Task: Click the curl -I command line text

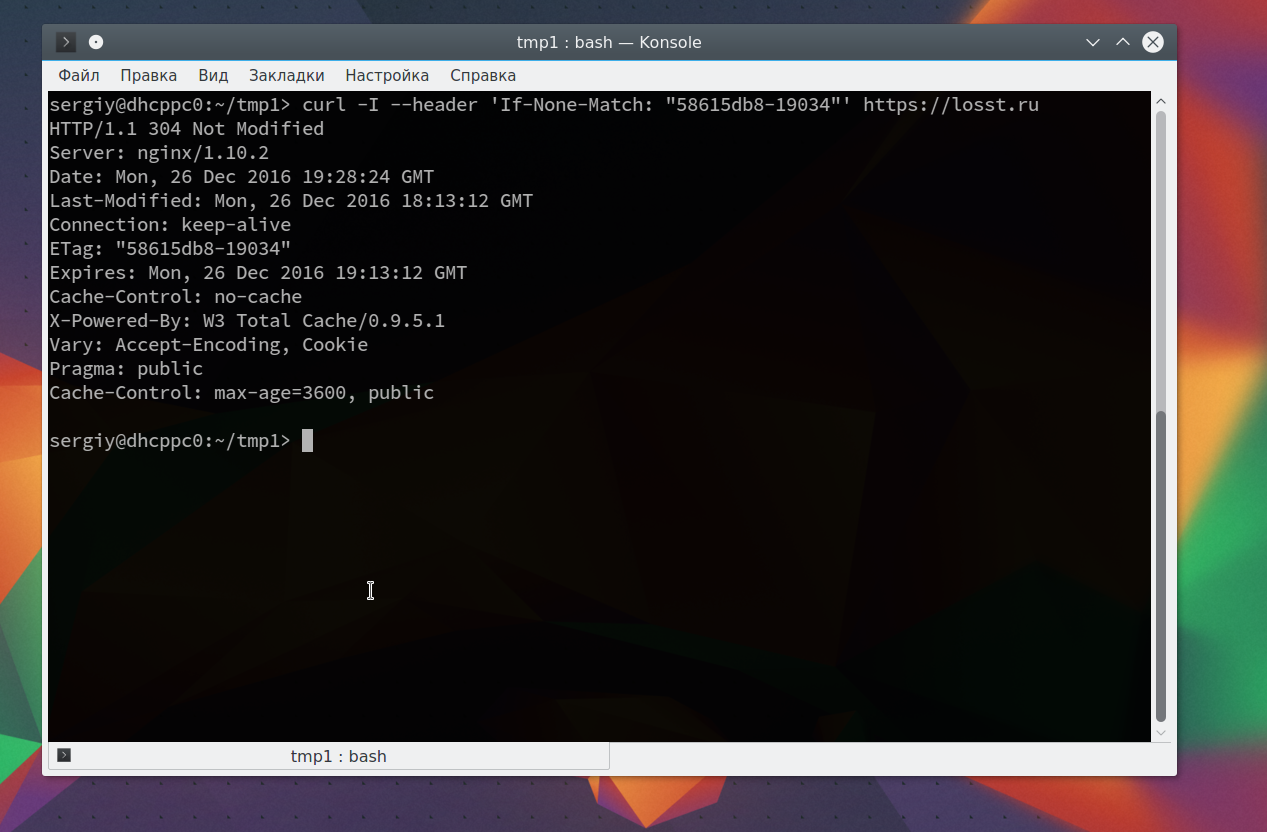Action: coord(670,105)
